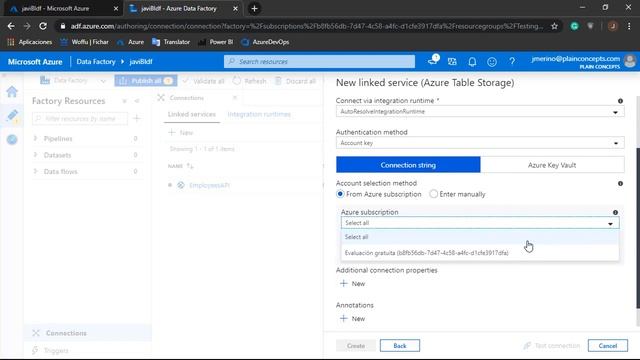Close the Connections tab with the X
Viewport: 640px width, 360px height.
pos(235,98)
